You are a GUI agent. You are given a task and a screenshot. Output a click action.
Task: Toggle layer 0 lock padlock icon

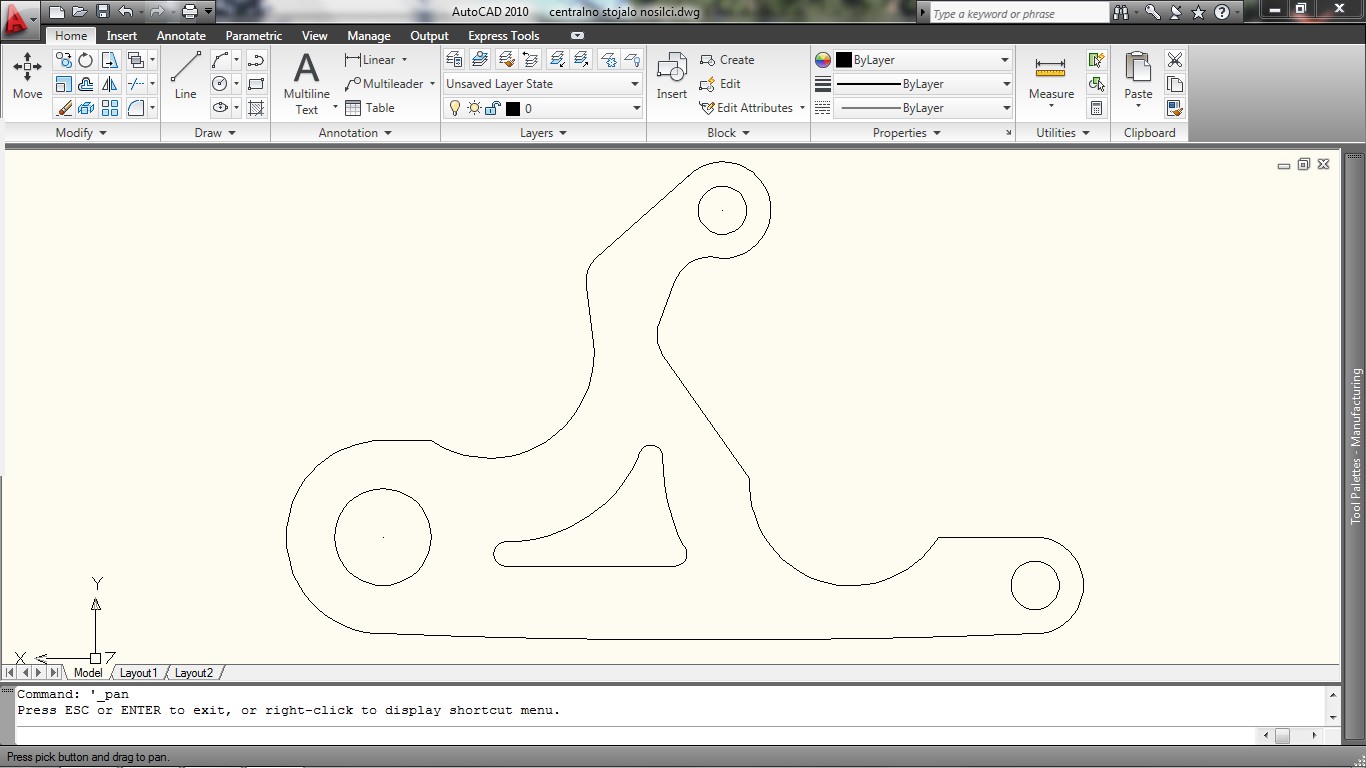493,108
